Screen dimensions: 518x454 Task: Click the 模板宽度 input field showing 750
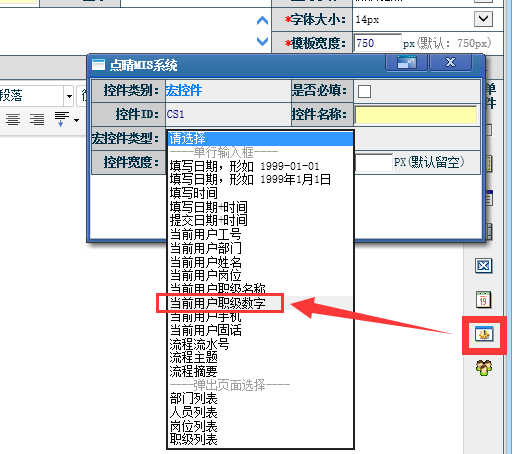click(x=377, y=43)
